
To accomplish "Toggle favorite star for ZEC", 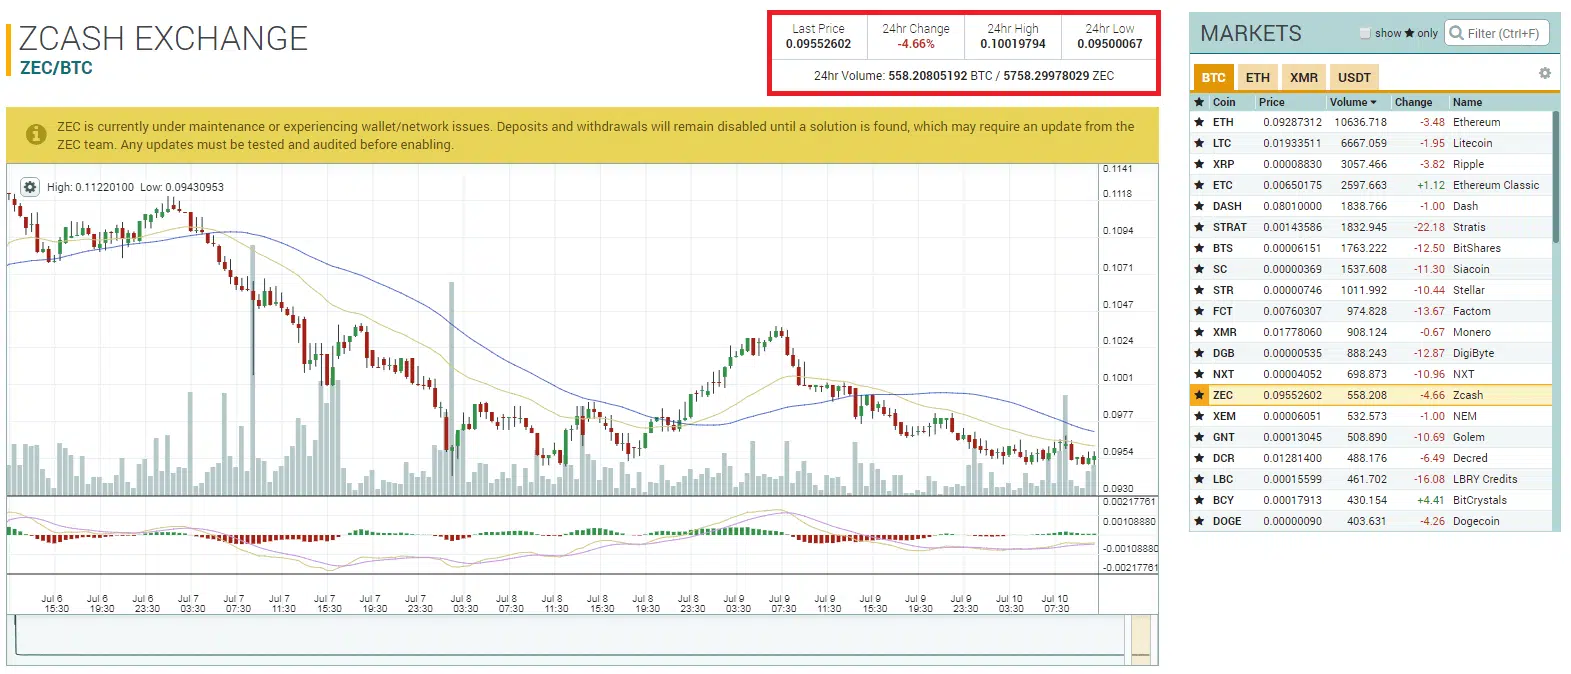I will (1199, 395).
